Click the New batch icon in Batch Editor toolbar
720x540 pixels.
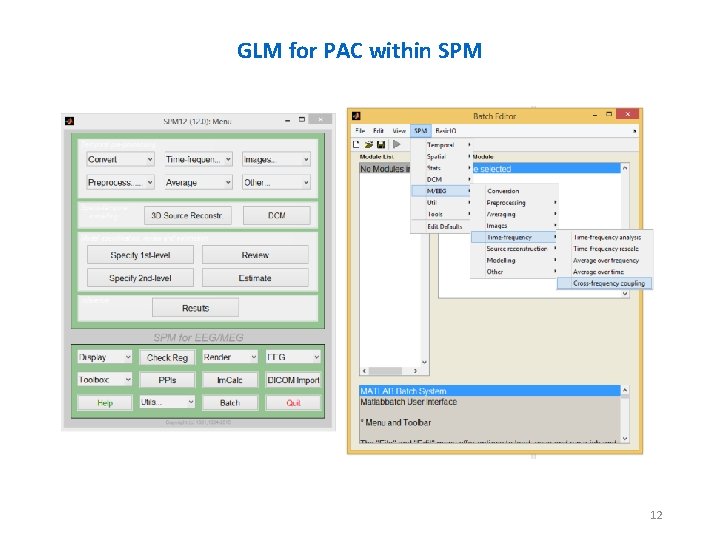point(356,144)
